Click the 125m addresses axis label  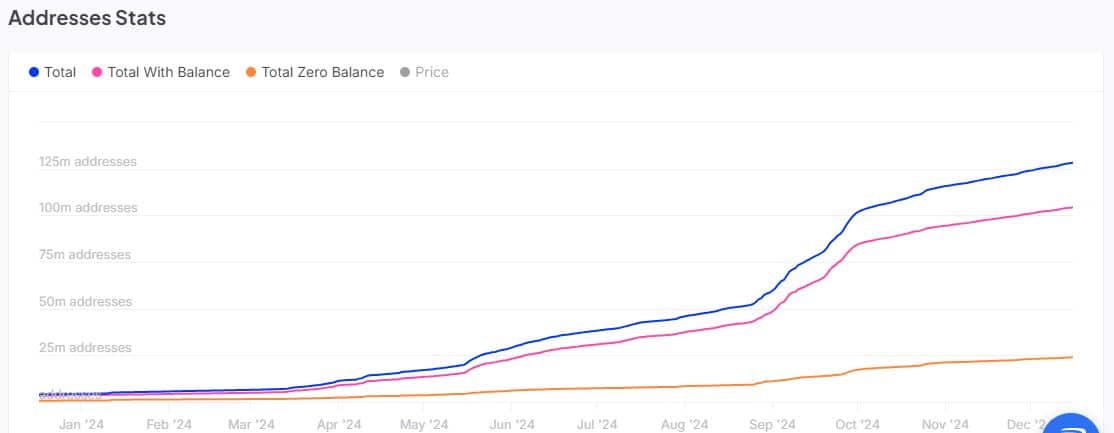(x=88, y=162)
